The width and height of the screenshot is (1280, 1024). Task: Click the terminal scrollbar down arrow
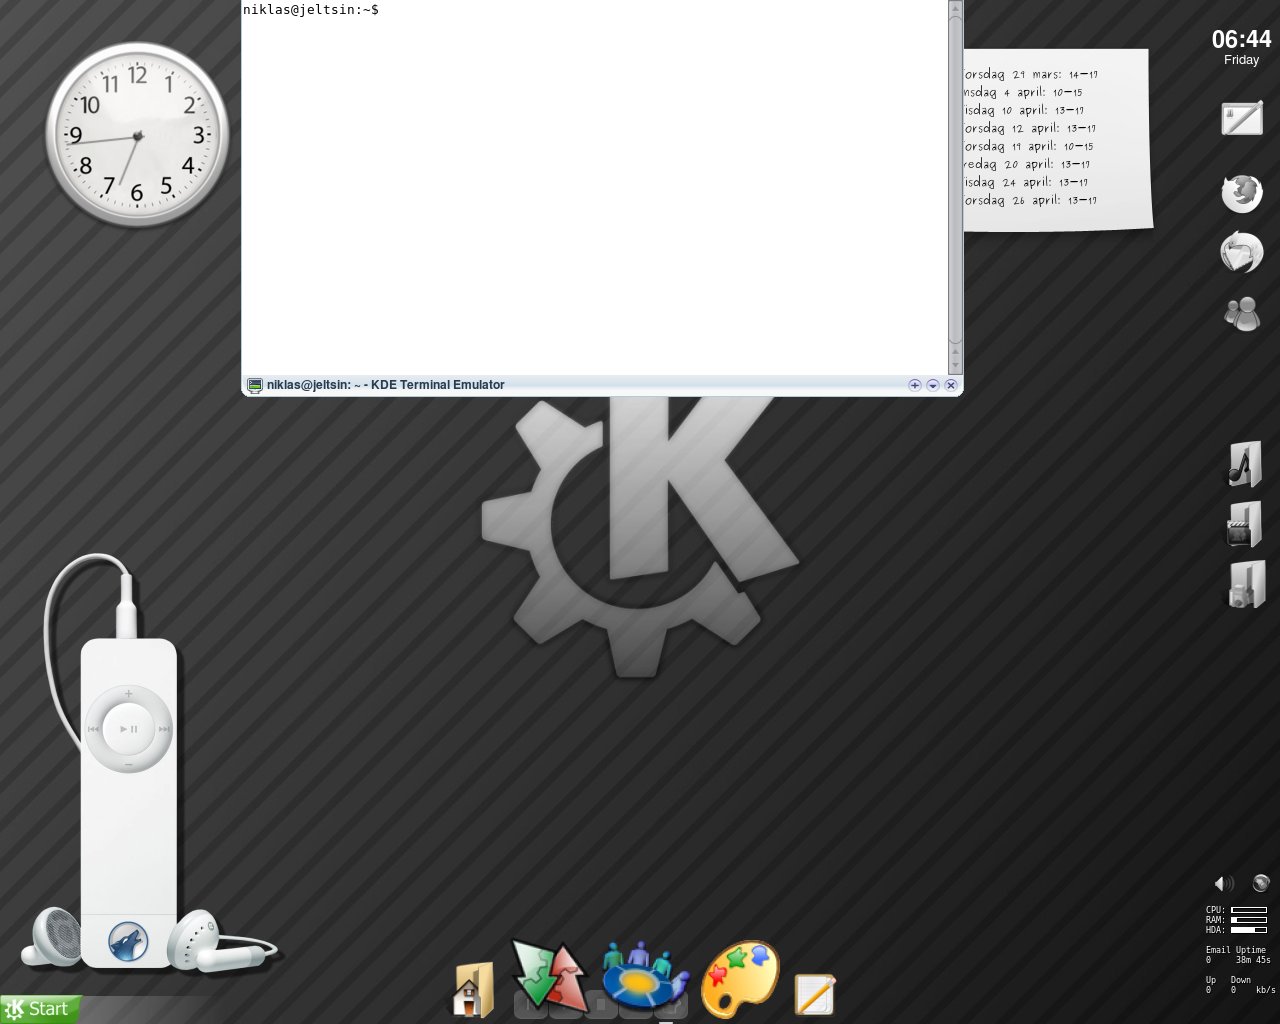955,366
